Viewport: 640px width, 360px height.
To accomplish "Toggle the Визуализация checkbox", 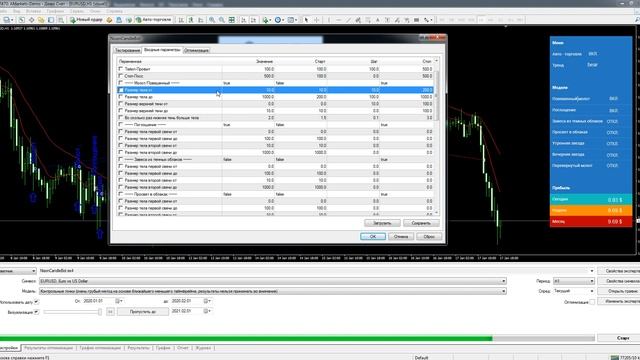I will click(37, 312).
